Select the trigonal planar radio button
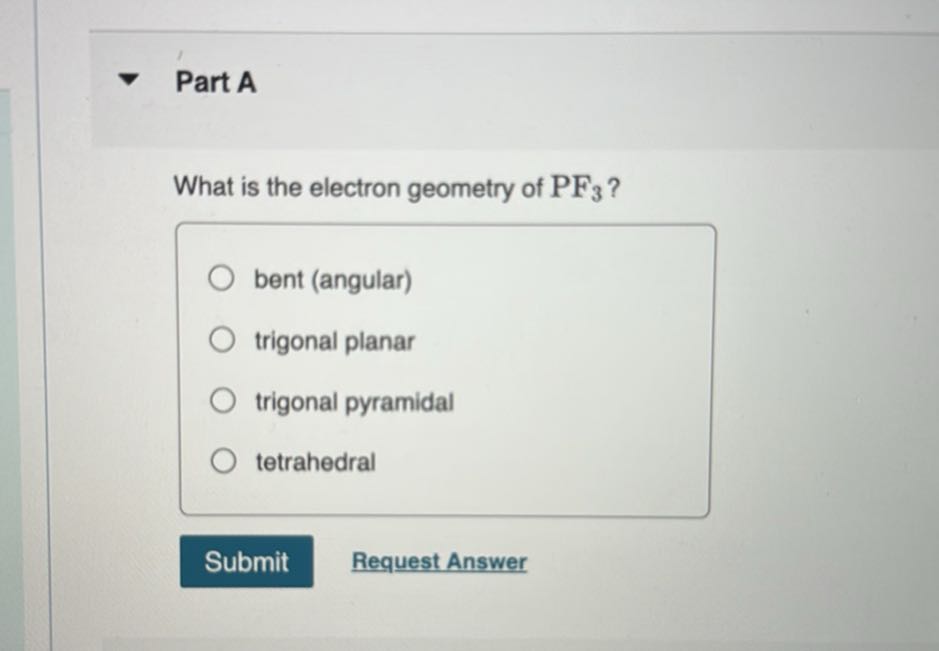 coord(221,339)
